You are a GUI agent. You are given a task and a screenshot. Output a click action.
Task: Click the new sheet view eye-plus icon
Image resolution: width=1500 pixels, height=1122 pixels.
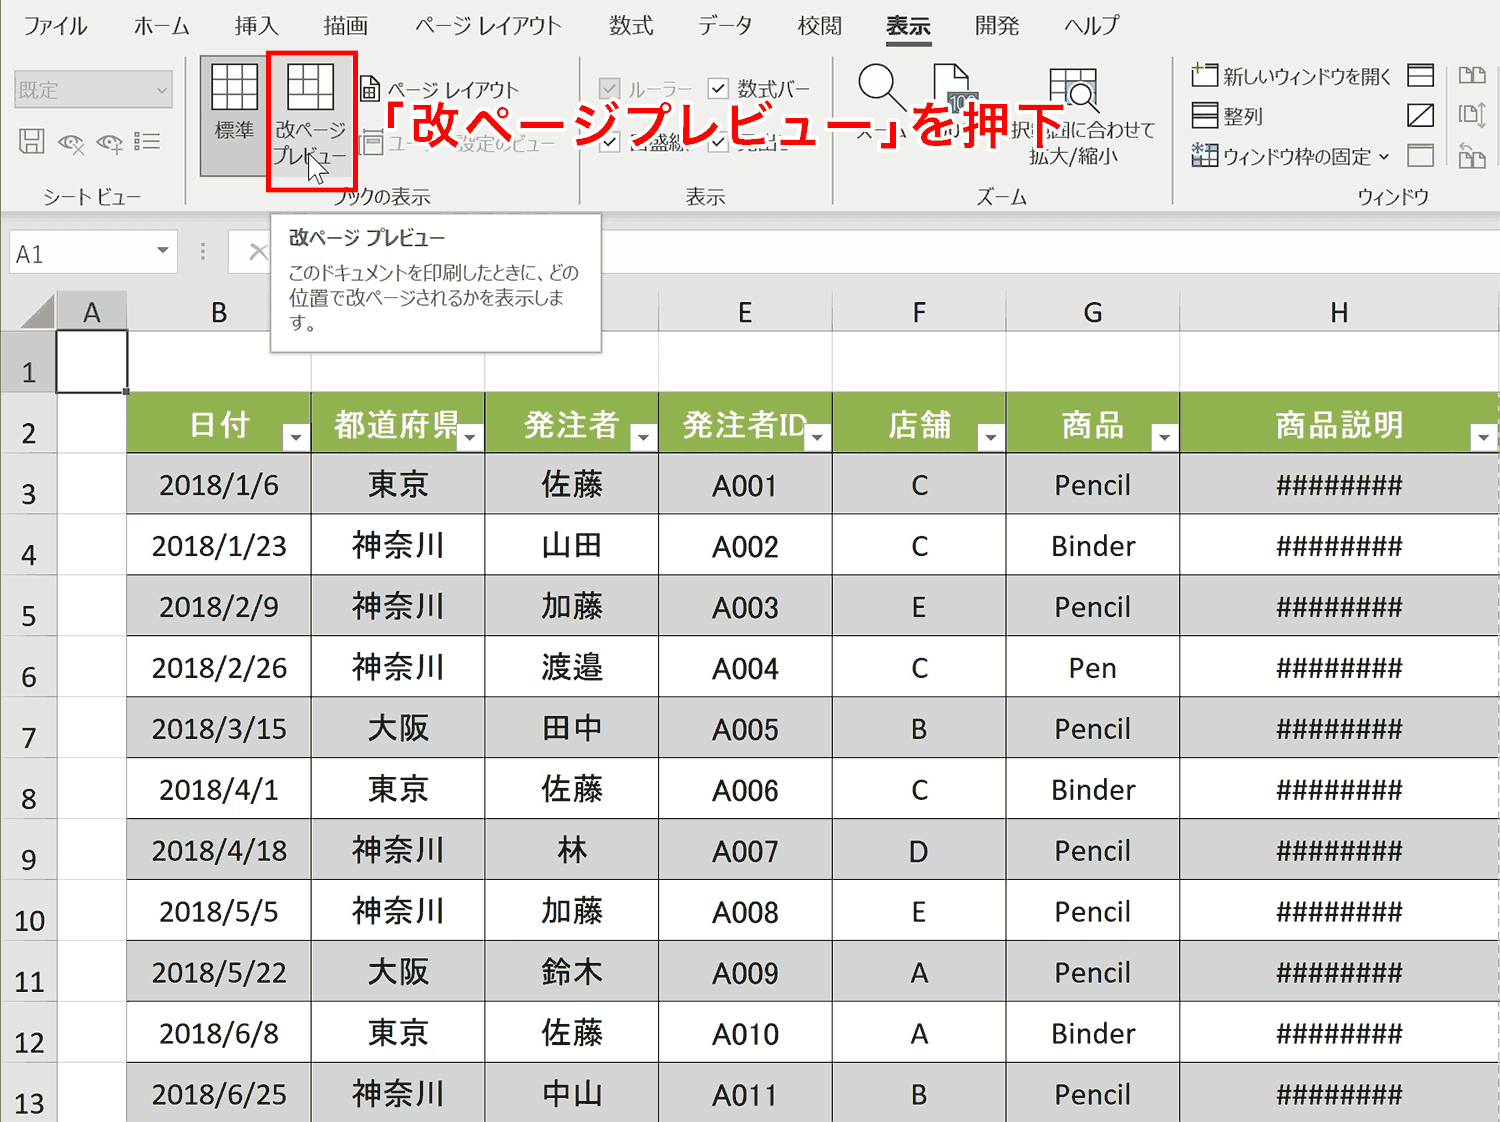point(110,143)
